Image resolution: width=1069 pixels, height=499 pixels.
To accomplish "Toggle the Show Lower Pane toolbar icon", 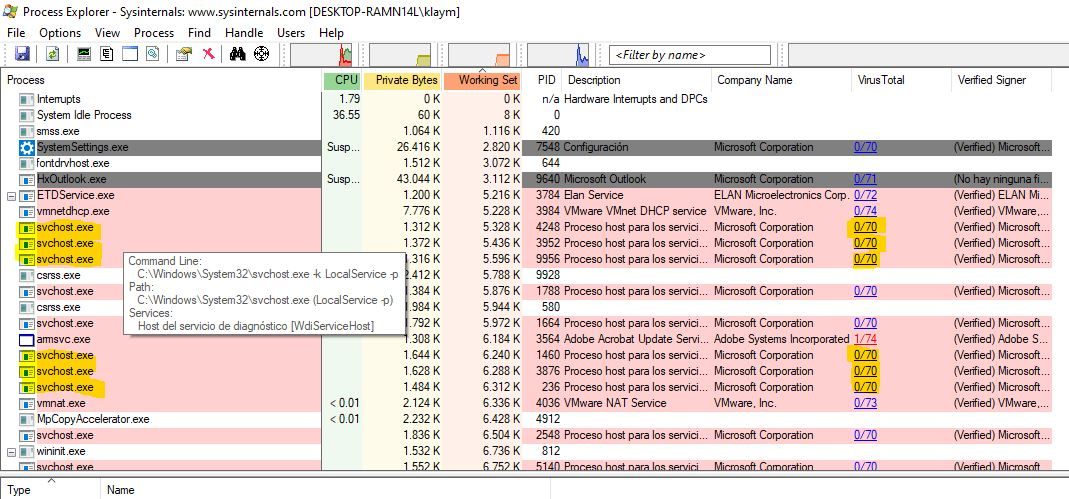I will pyautogui.click(x=130, y=55).
